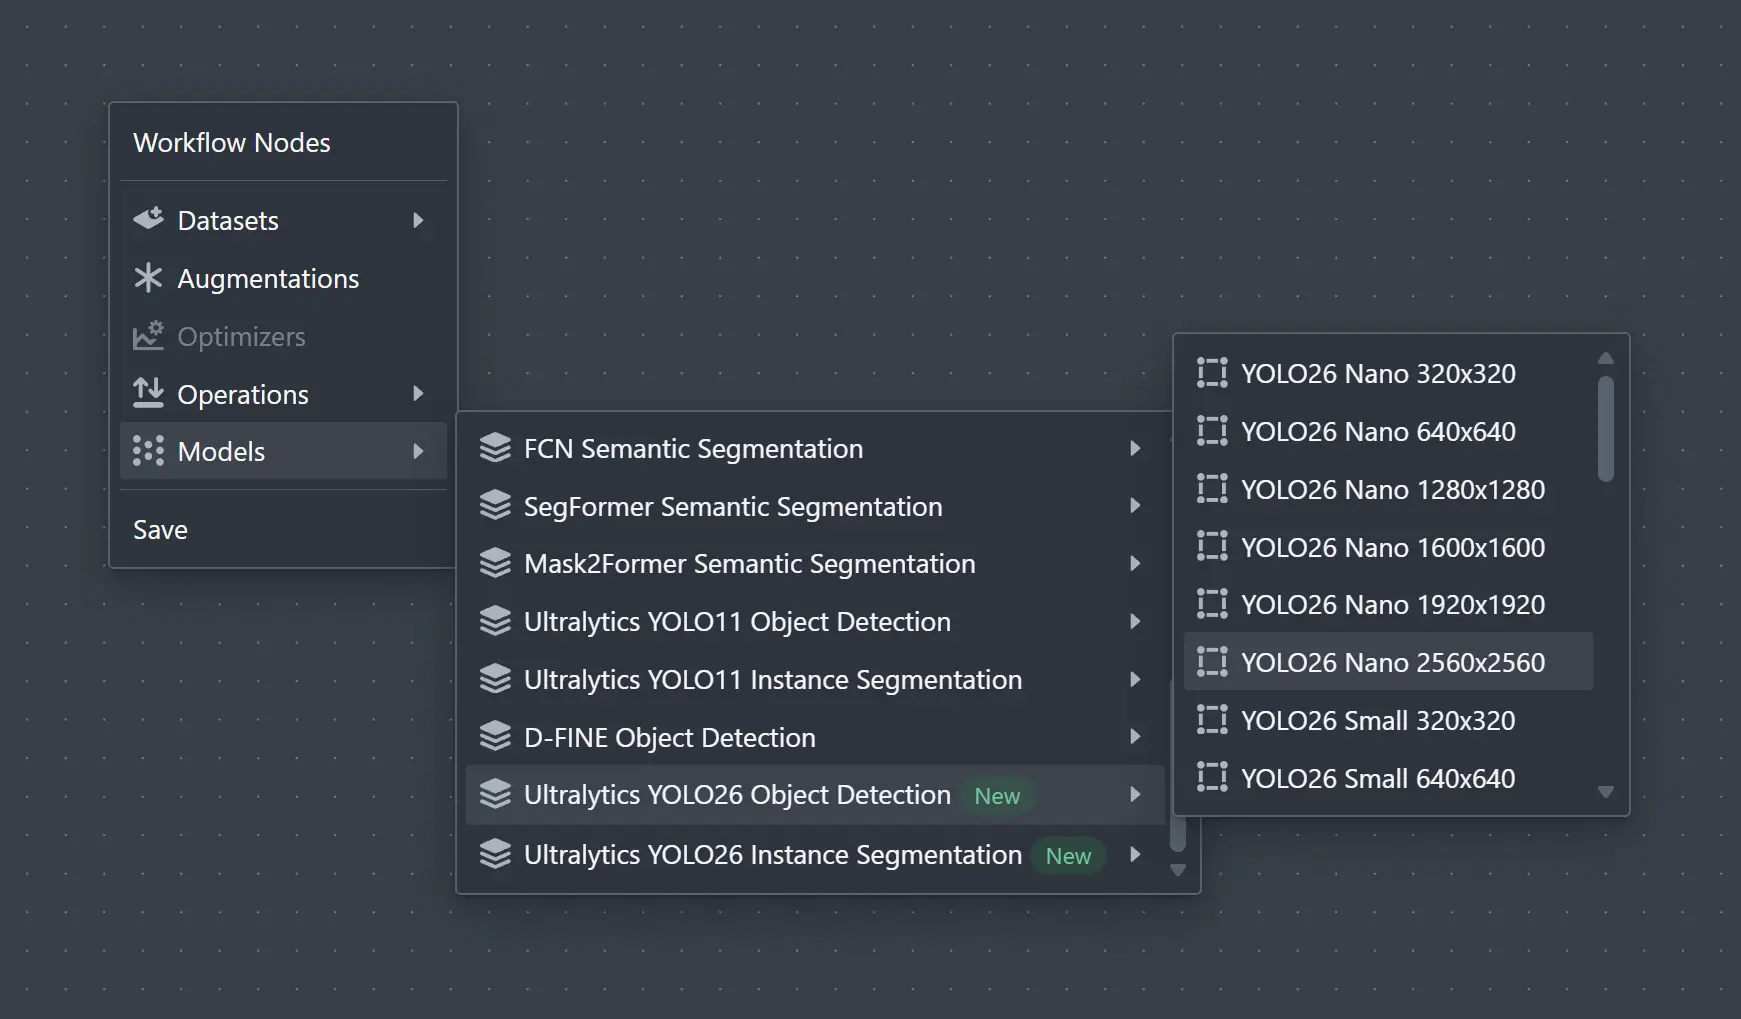This screenshot has height=1019, width=1741.
Task: Expand FCN Semantic Segmentation submenu arrow
Action: click(x=1135, y=448)
